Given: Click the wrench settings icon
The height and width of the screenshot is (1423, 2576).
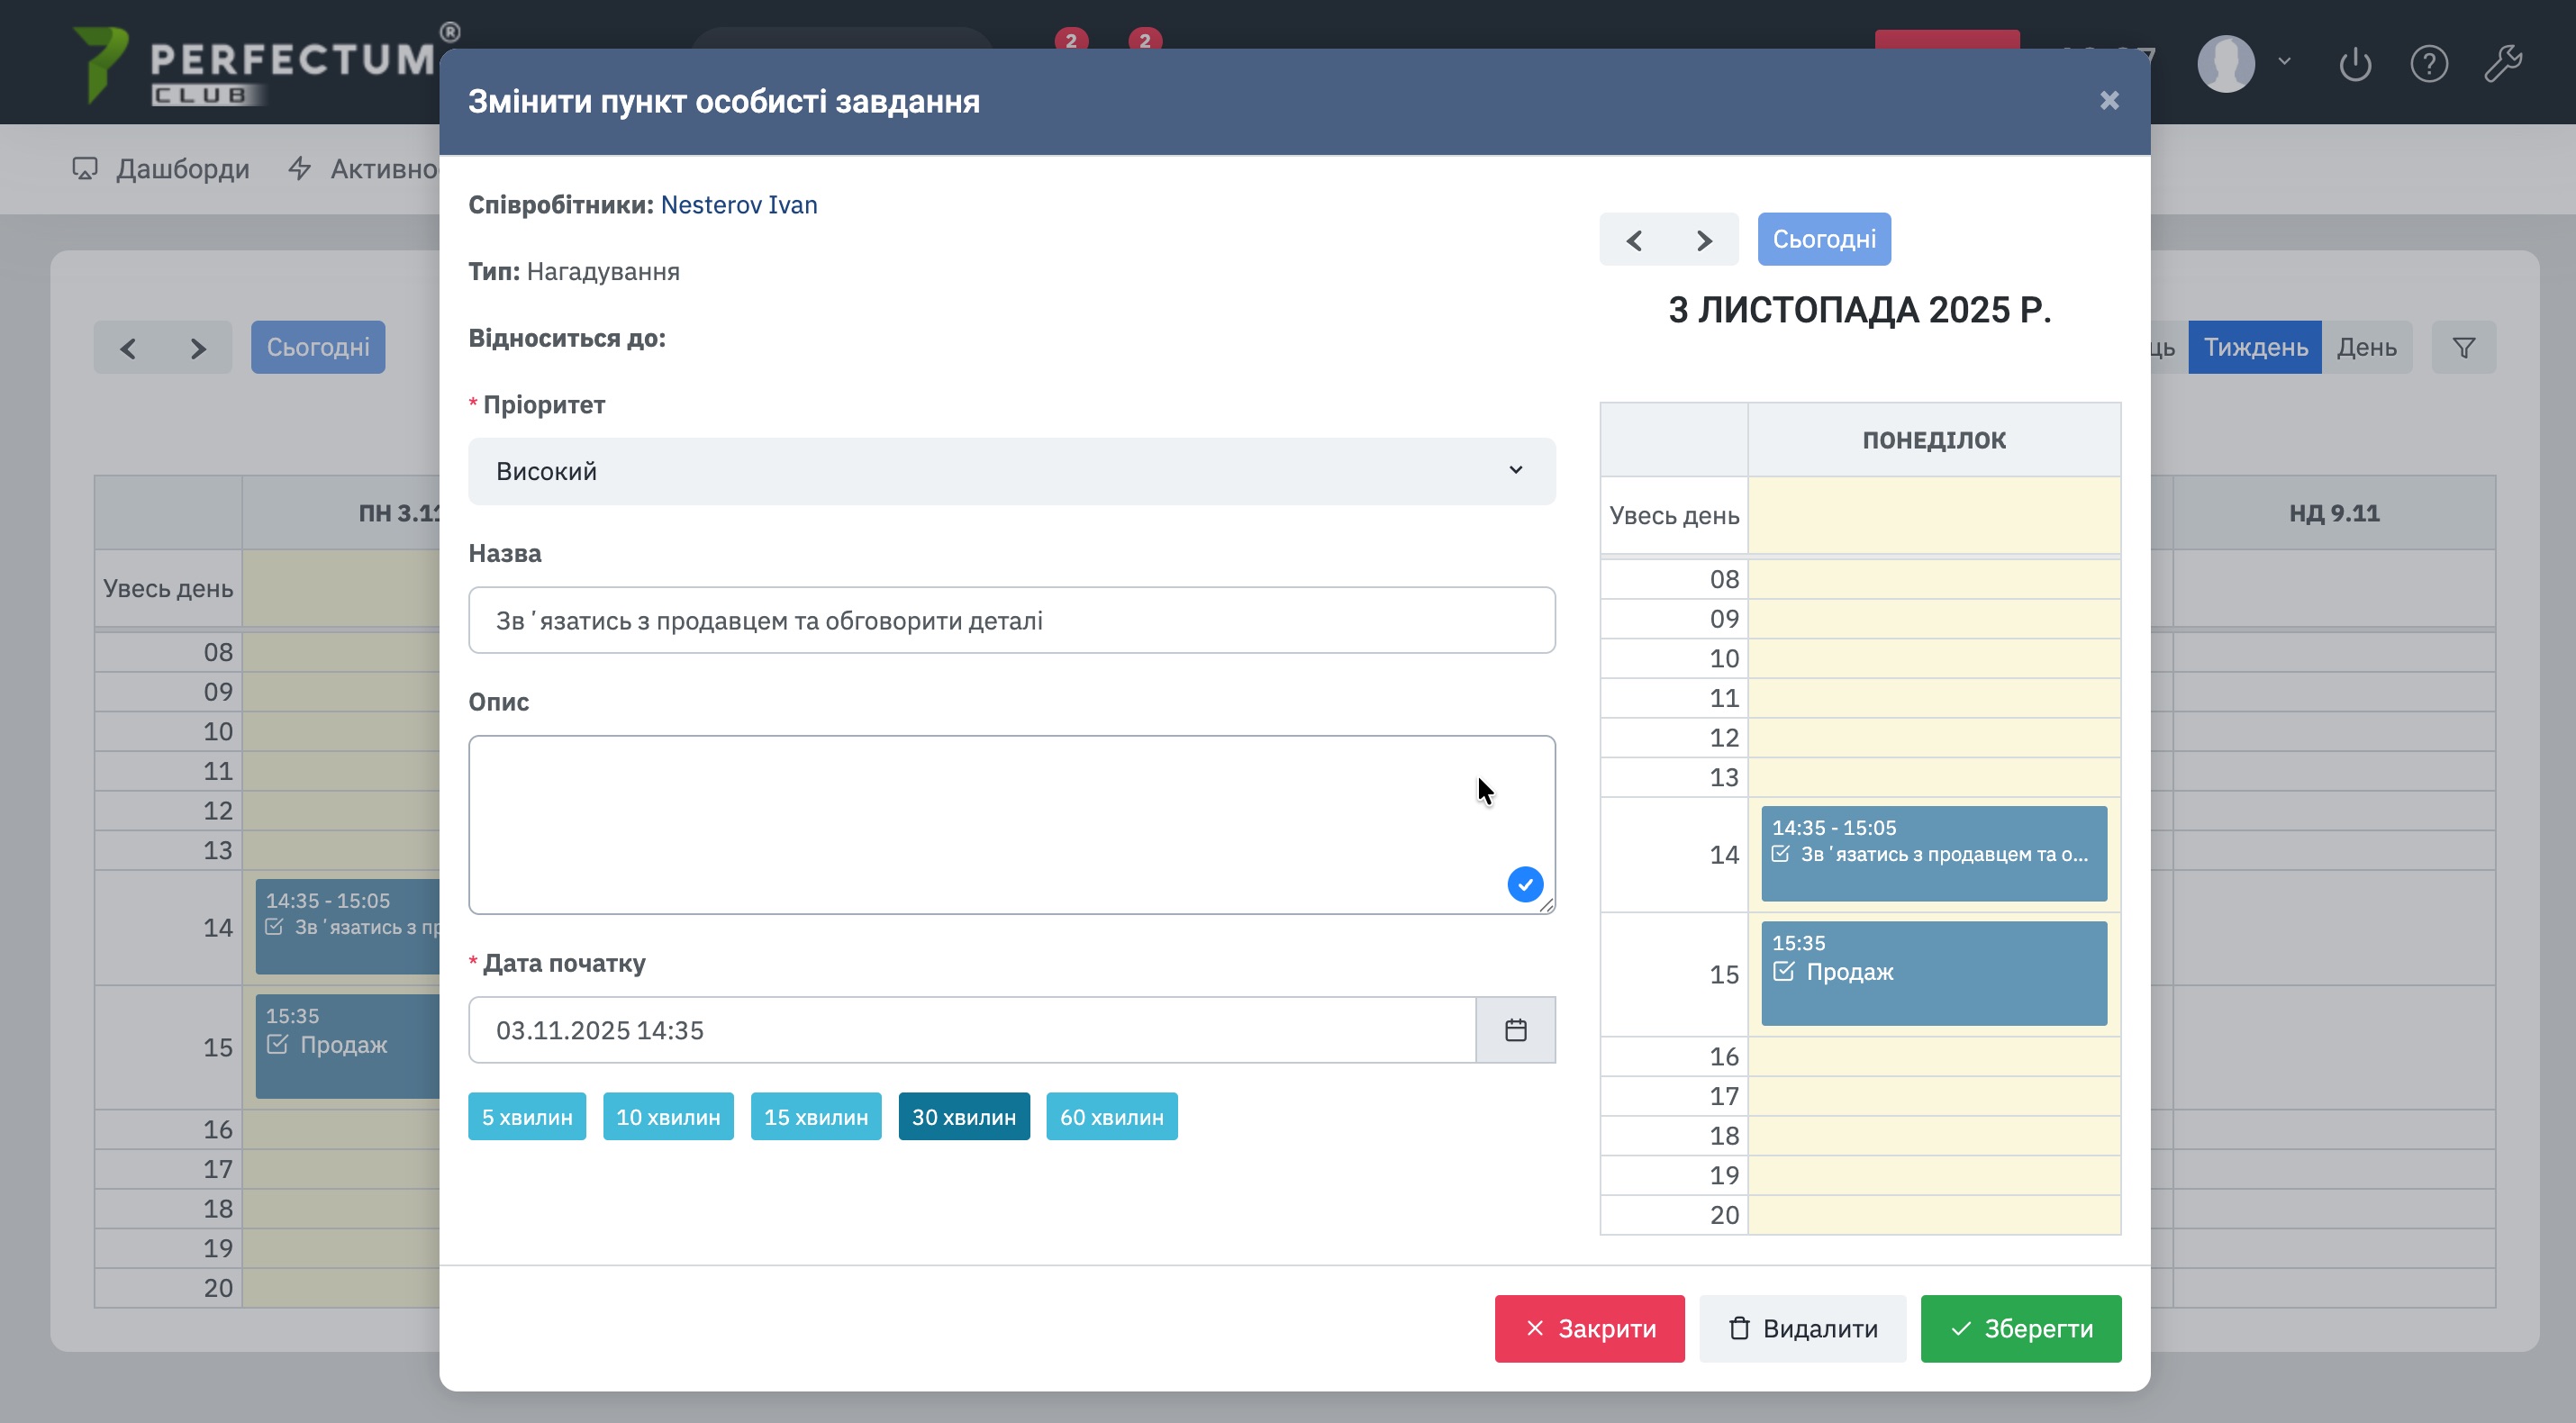Looking at the screenshot, I should 2503,64.
